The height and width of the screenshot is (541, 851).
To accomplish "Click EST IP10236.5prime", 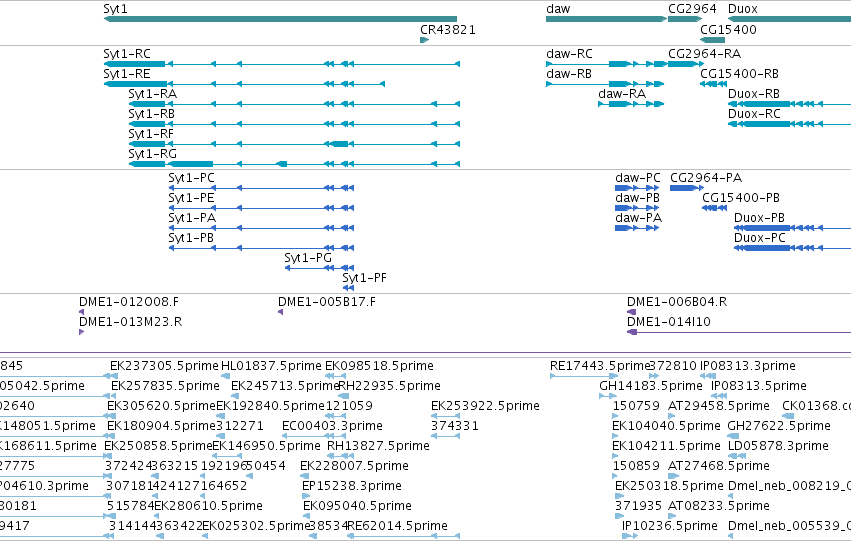I will 670,526.
